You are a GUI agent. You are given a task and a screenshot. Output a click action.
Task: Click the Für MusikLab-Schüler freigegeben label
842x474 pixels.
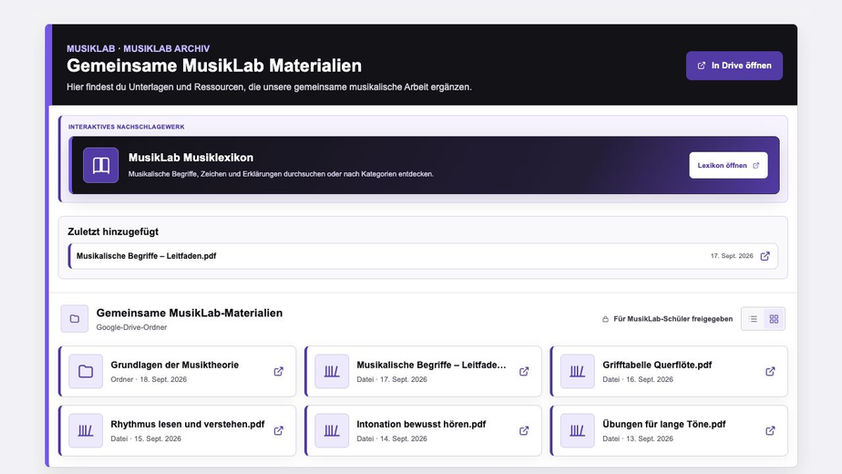pyautogui.click(x=673, y=319)
